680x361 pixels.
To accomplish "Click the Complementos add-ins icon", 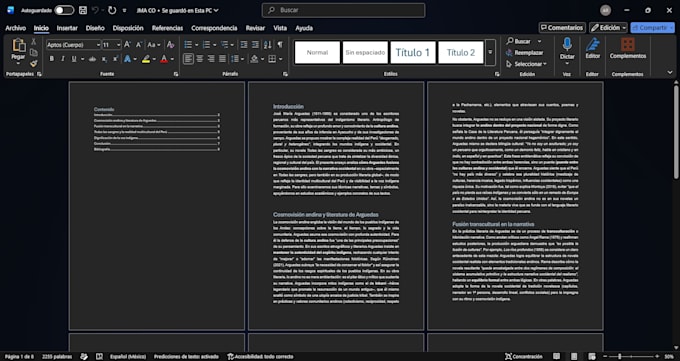I will click(628, 44).
